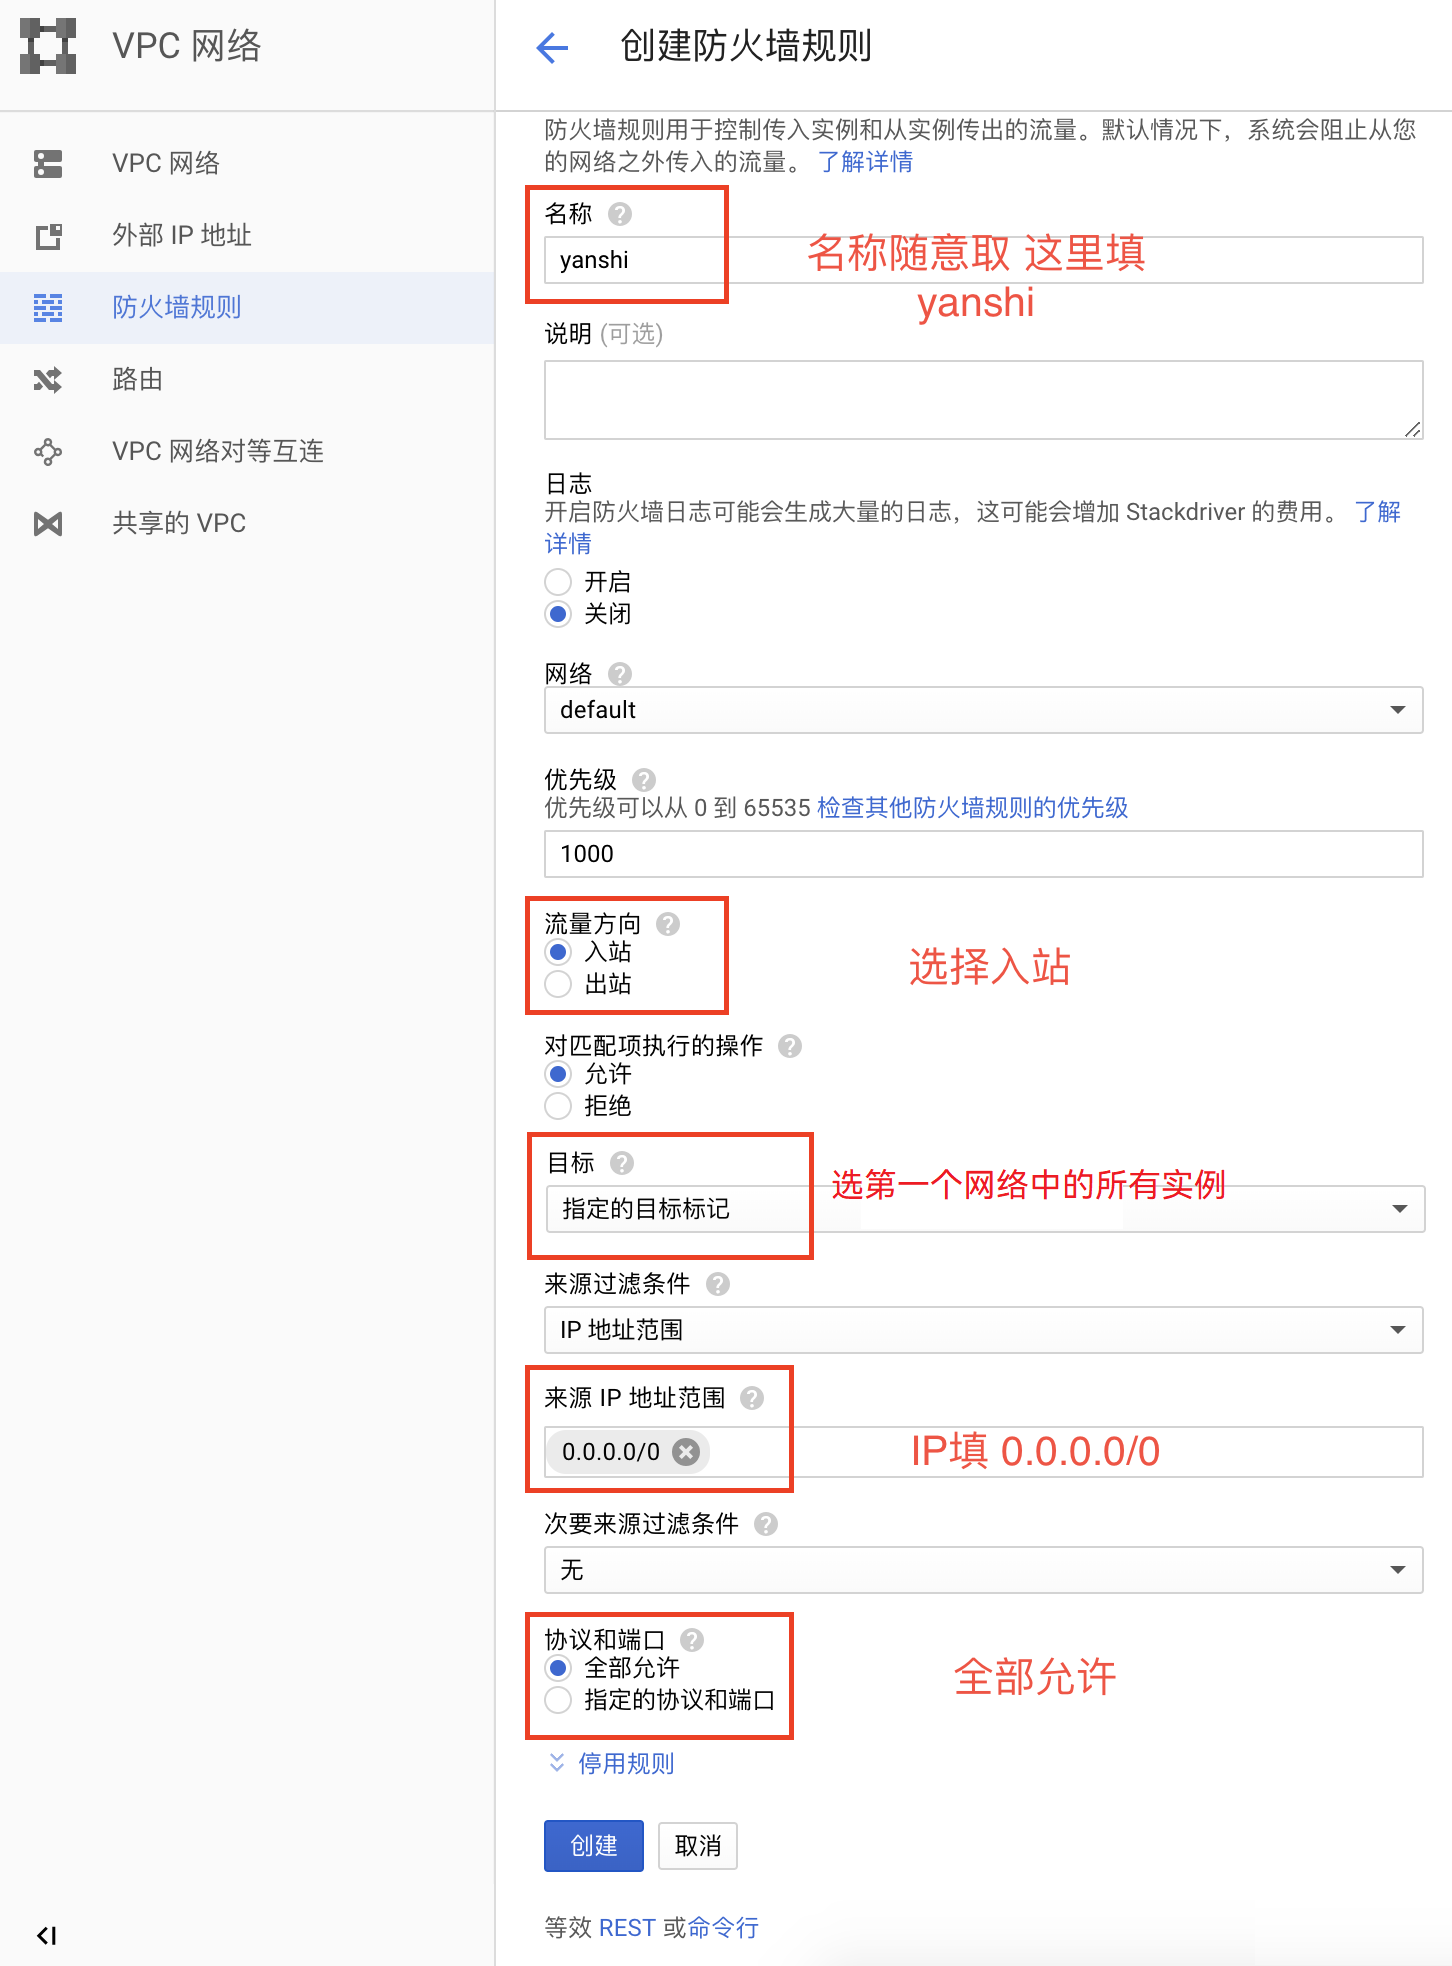Select 允许 as the match action
Screen dimensions: 1452x1966
click(558, 1074)
